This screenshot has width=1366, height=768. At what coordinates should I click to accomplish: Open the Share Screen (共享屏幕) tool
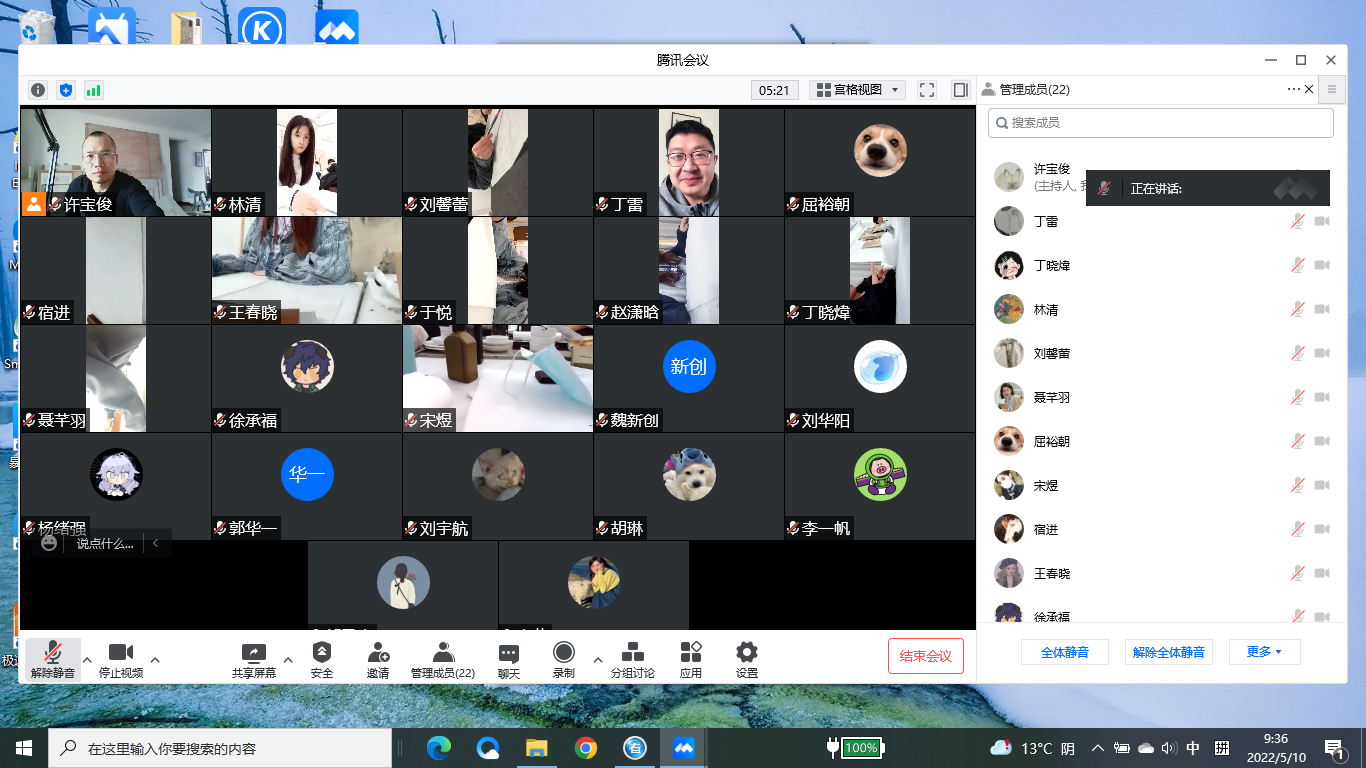[254, 660]
